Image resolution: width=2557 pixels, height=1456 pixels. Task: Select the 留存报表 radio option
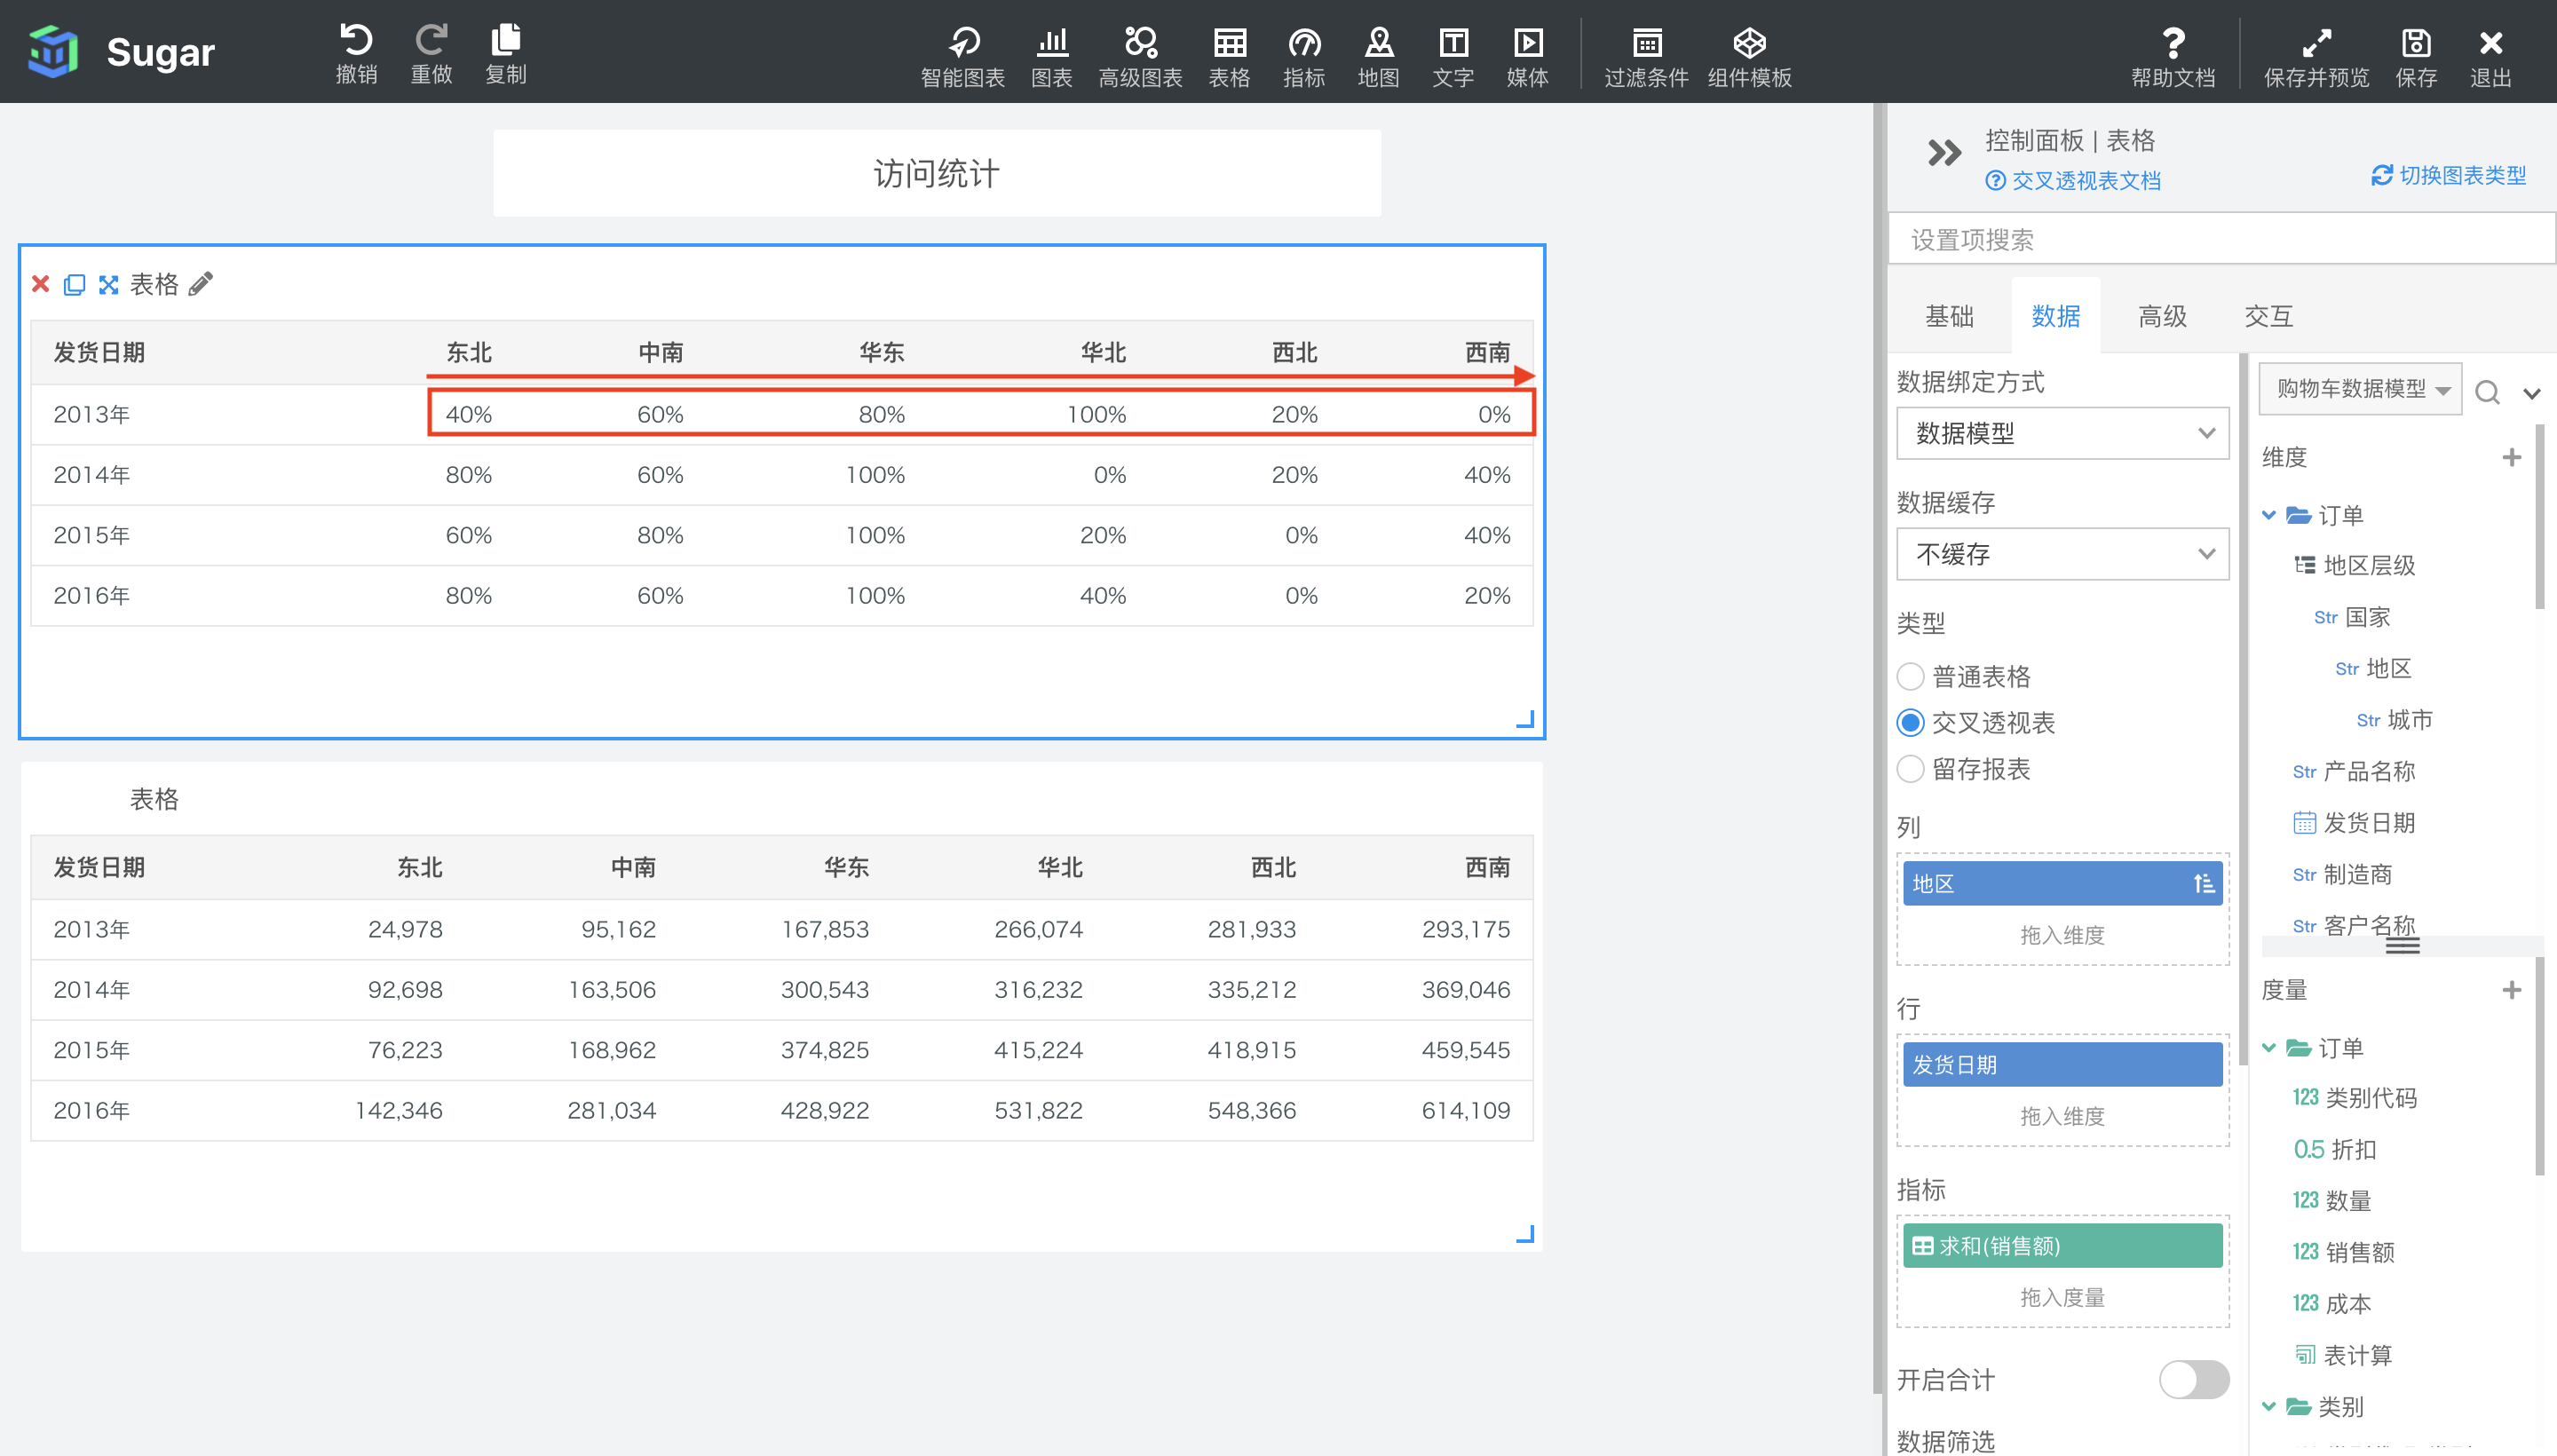[x=1910, y=769]
